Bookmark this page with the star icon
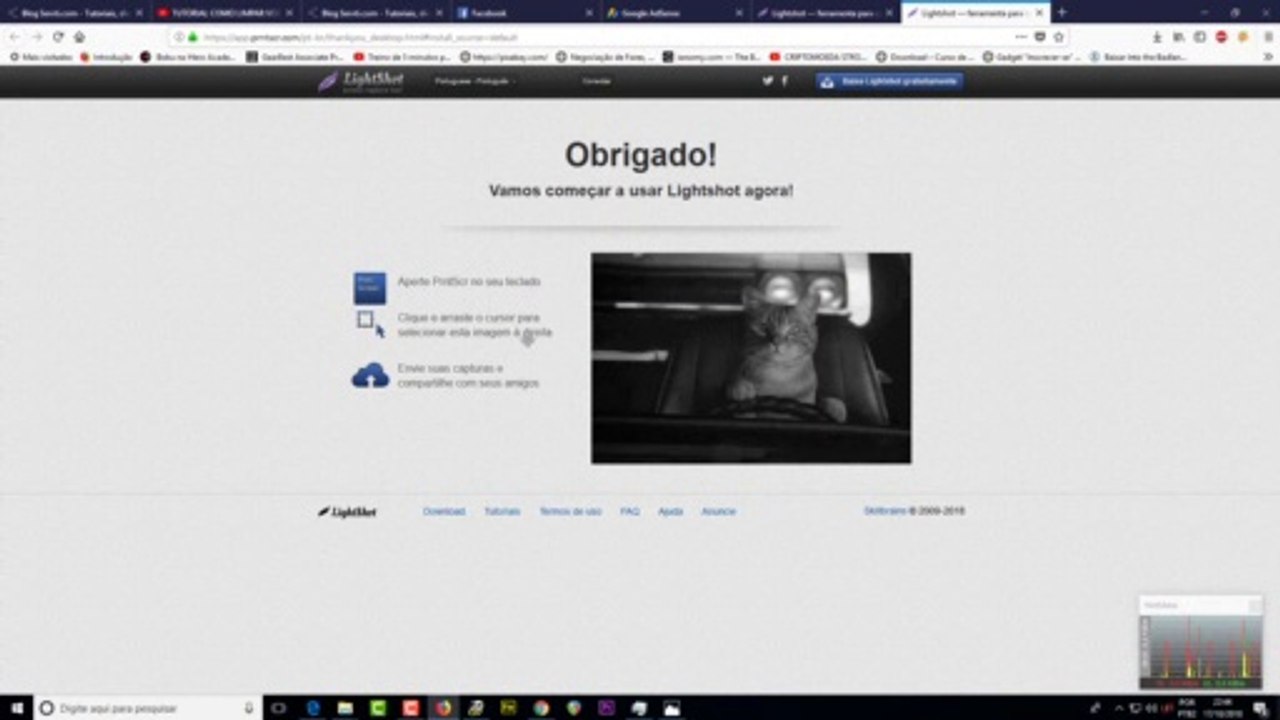The image size is (1280, 720). 1059,37
